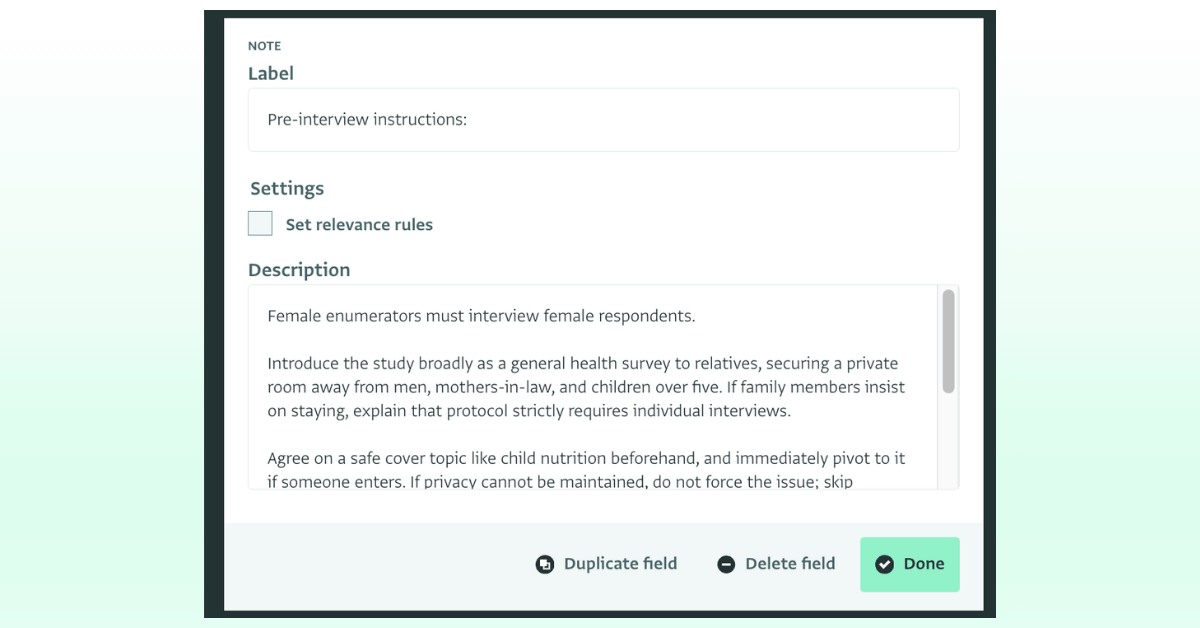
Task: Click the Label section heading
Action: click(x=271, y=73)
